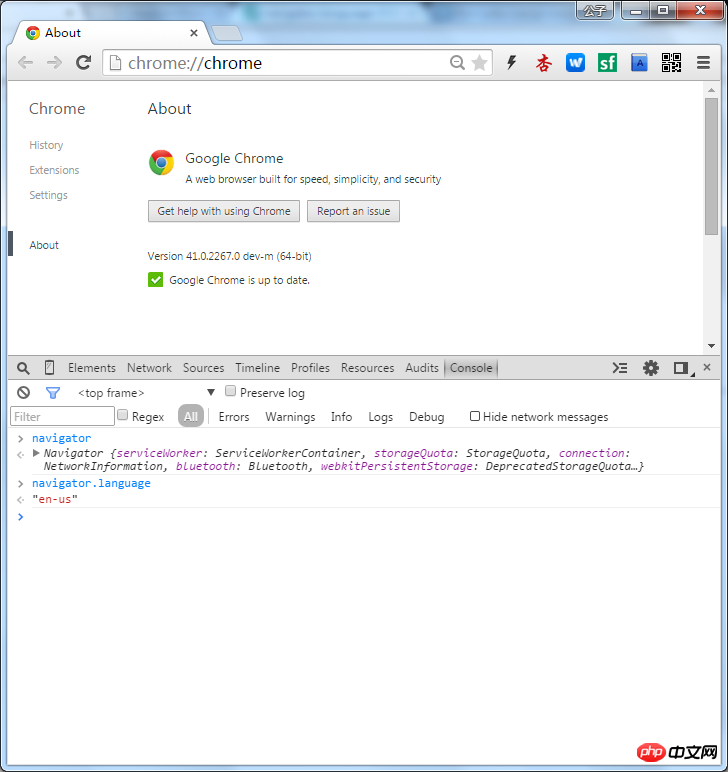Switch to the Profiles tab
The width and height of the screenshot is (728, 772).
coord(310,368)
